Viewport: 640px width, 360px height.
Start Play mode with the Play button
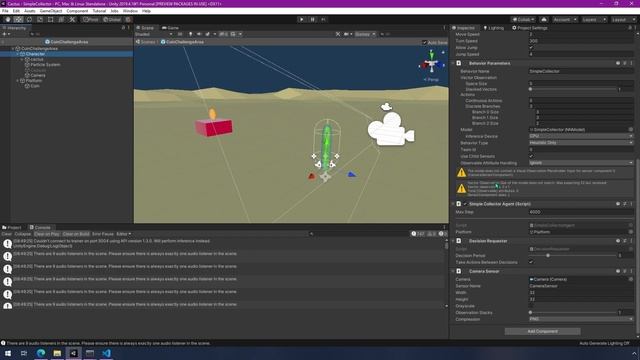point(302,19)
